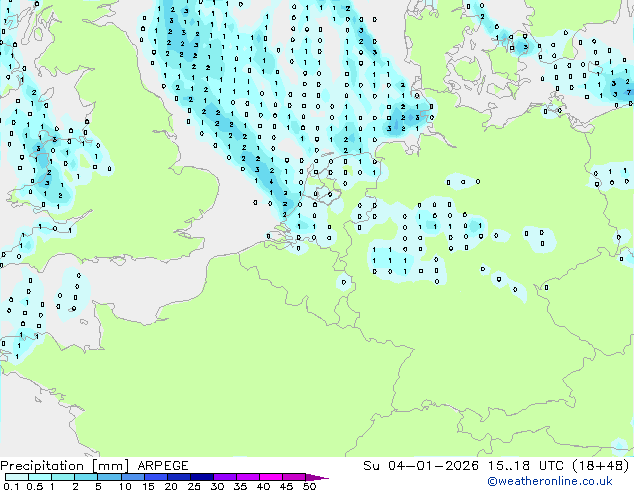The image size is (634, 490).
Task: Click the '50' legend scale label
Action: click(310, 486)
